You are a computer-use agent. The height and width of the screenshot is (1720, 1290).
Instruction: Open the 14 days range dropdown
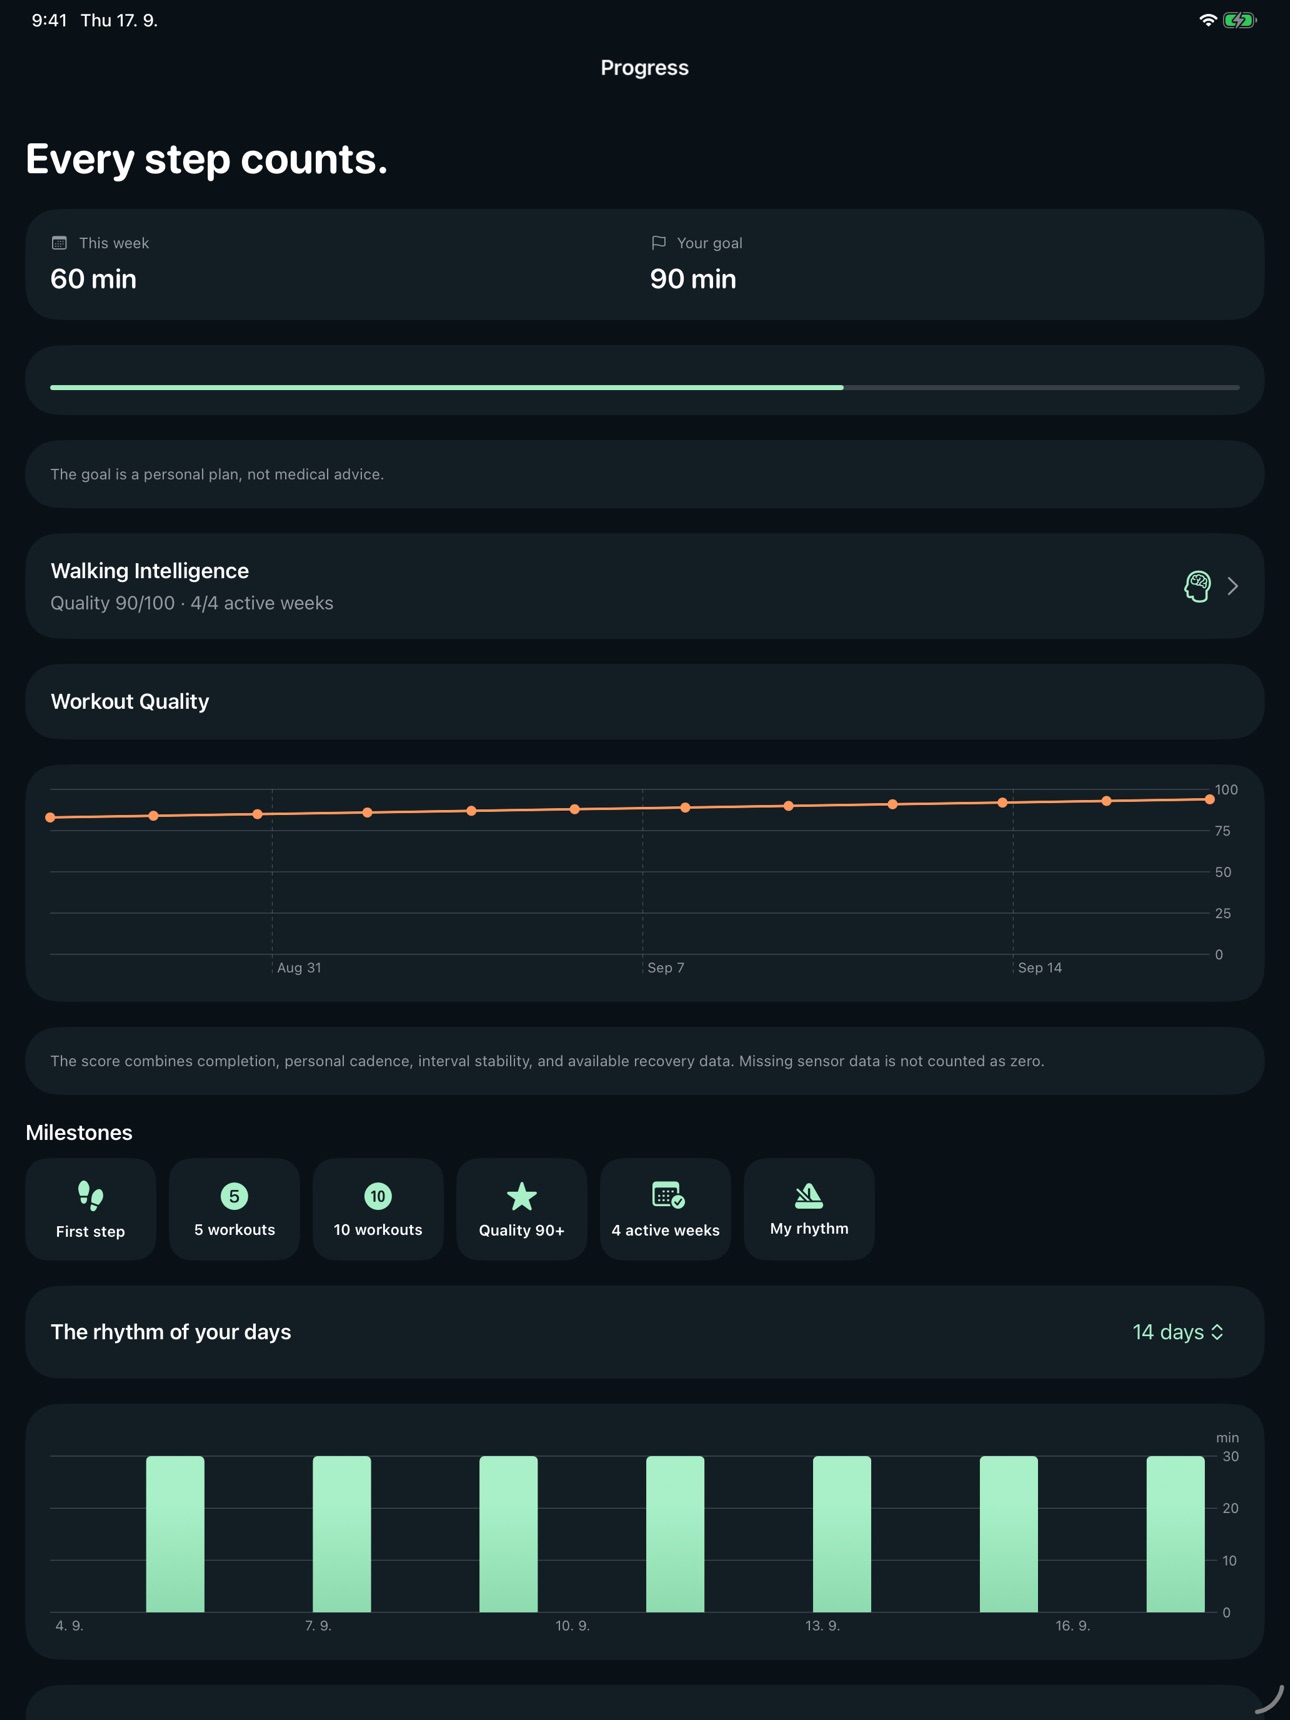coord(1178,1332)
